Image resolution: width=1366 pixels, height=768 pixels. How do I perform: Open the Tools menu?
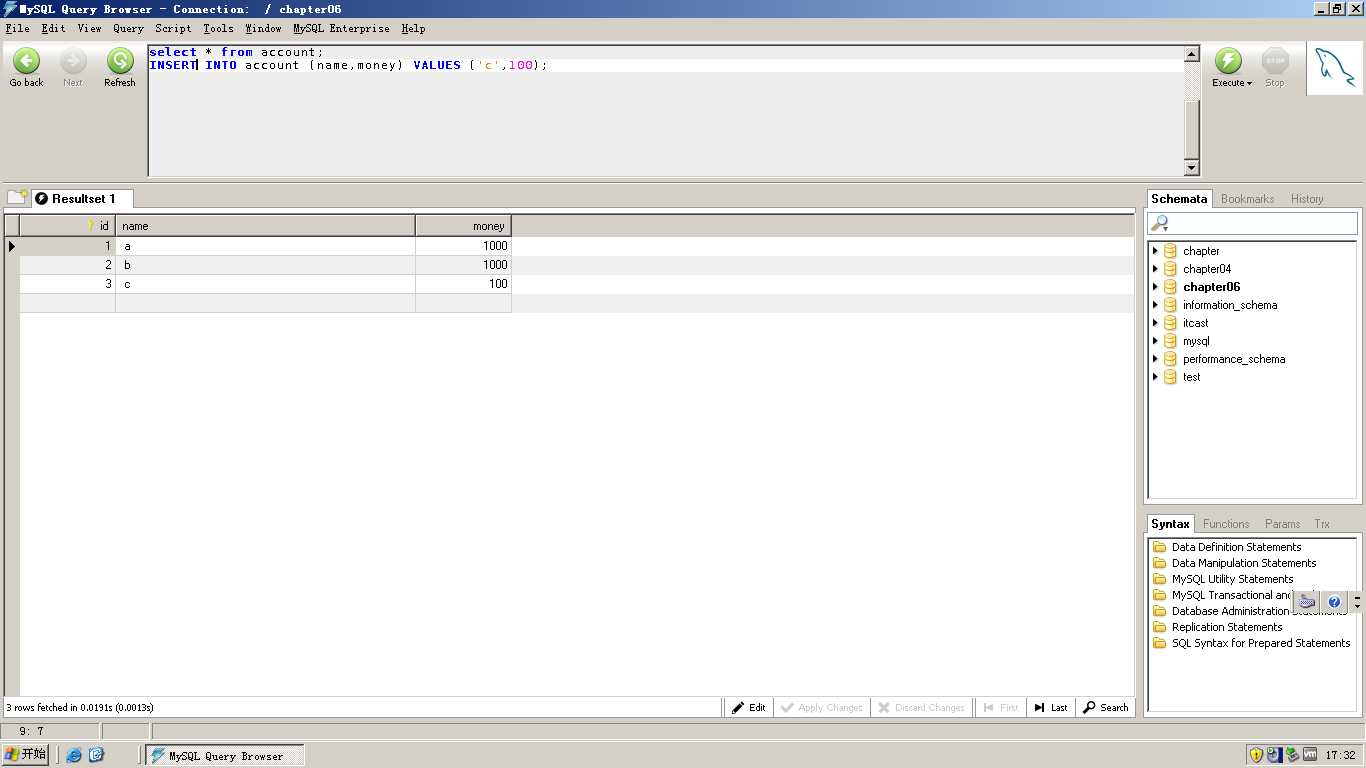pos(218,29)
